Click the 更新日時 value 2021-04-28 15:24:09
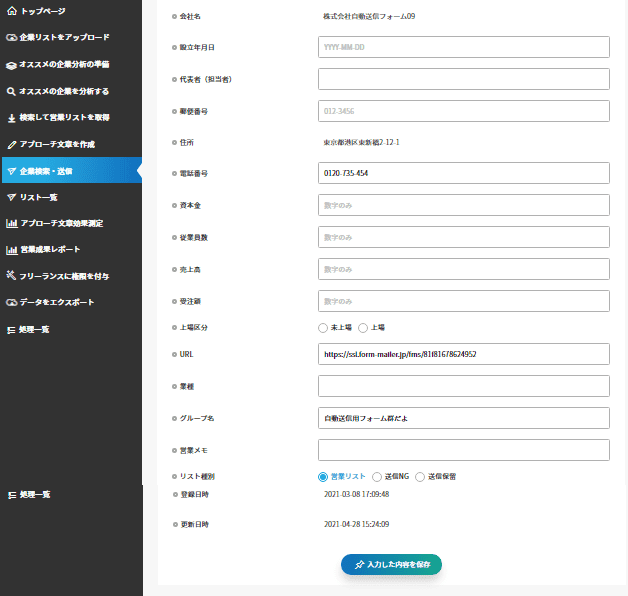 [x=356, y=524]
